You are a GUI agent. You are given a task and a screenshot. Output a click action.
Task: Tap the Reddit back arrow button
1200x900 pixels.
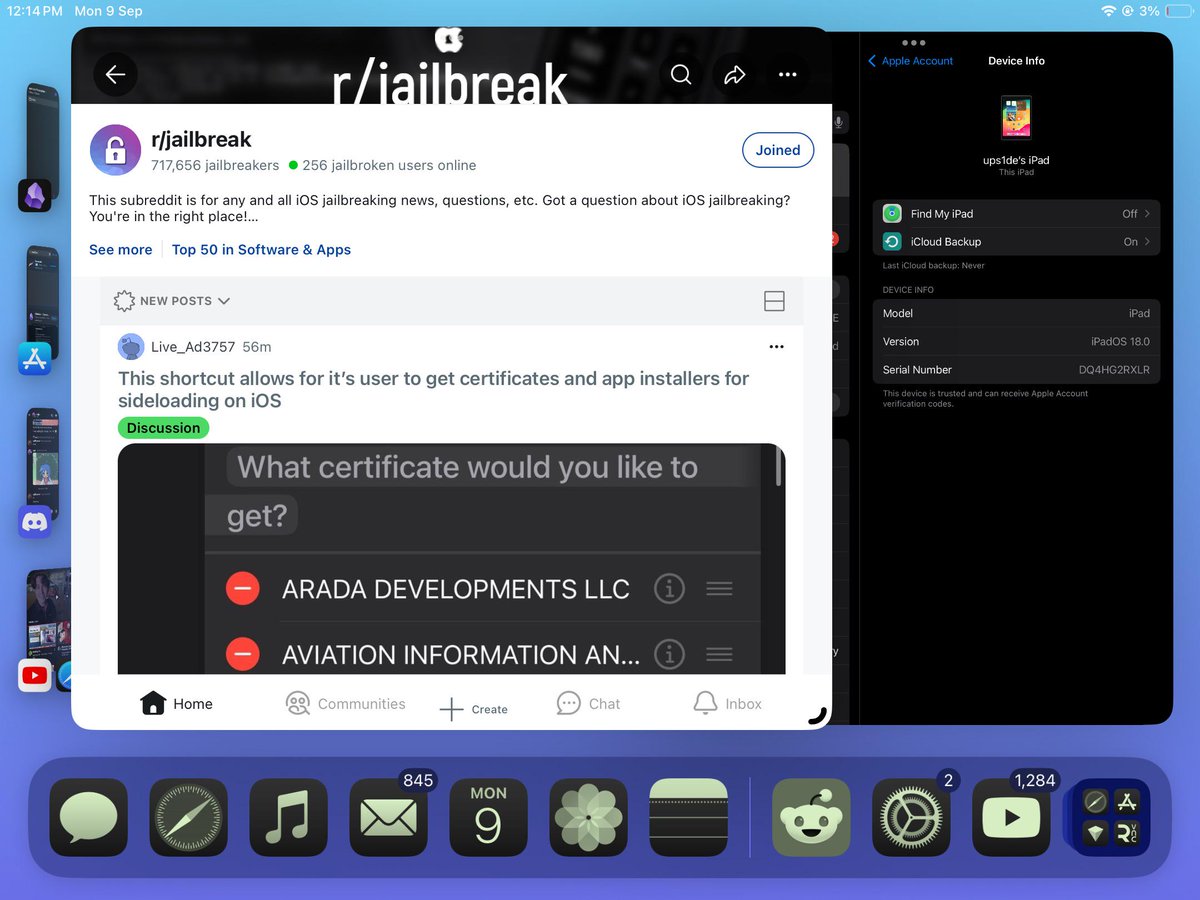[x=115, y=75]
